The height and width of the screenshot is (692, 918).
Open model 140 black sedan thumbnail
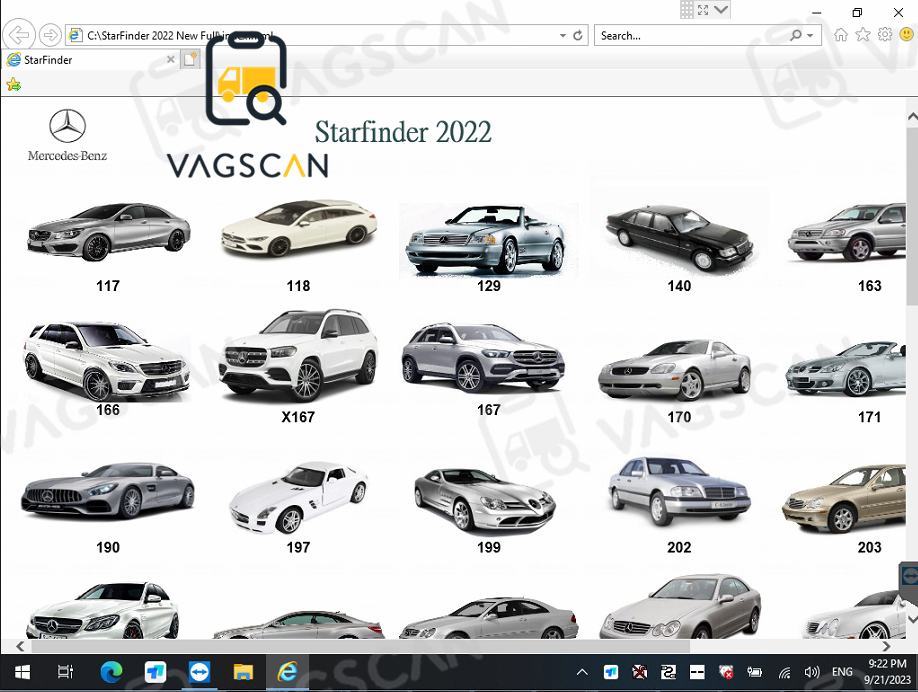tap(679, 237)
